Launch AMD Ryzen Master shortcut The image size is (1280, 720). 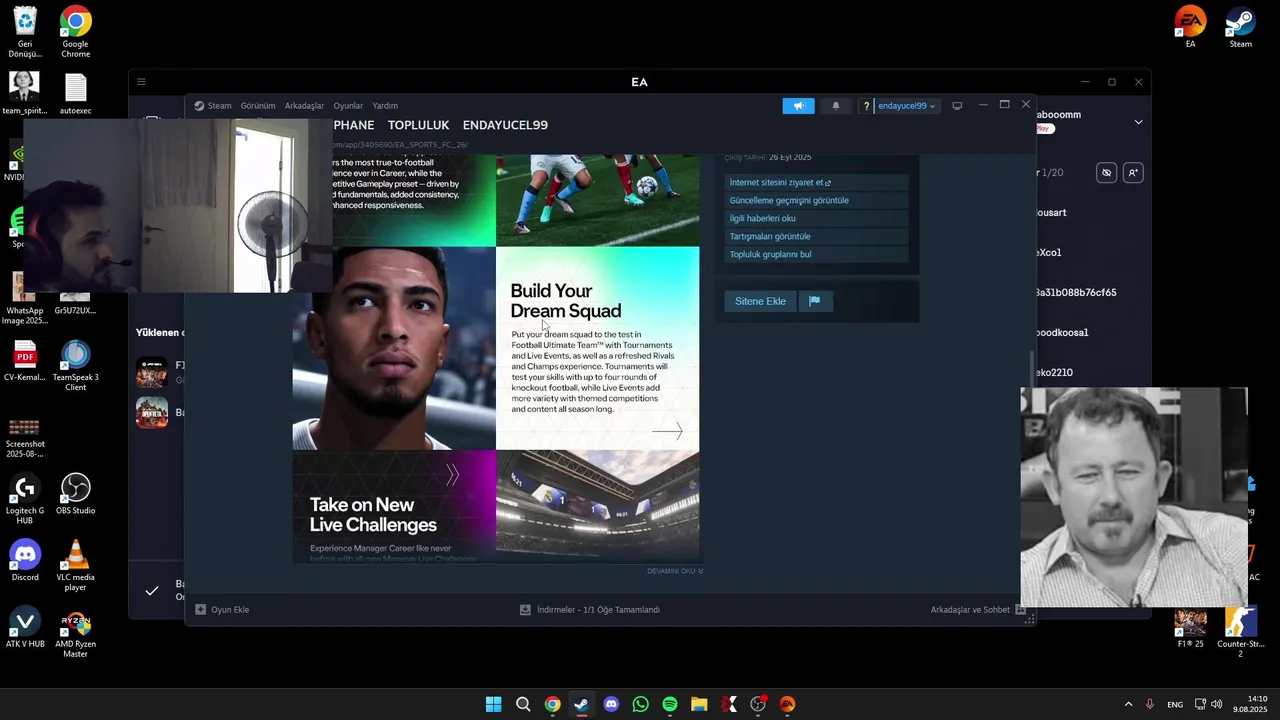point(75,633)
